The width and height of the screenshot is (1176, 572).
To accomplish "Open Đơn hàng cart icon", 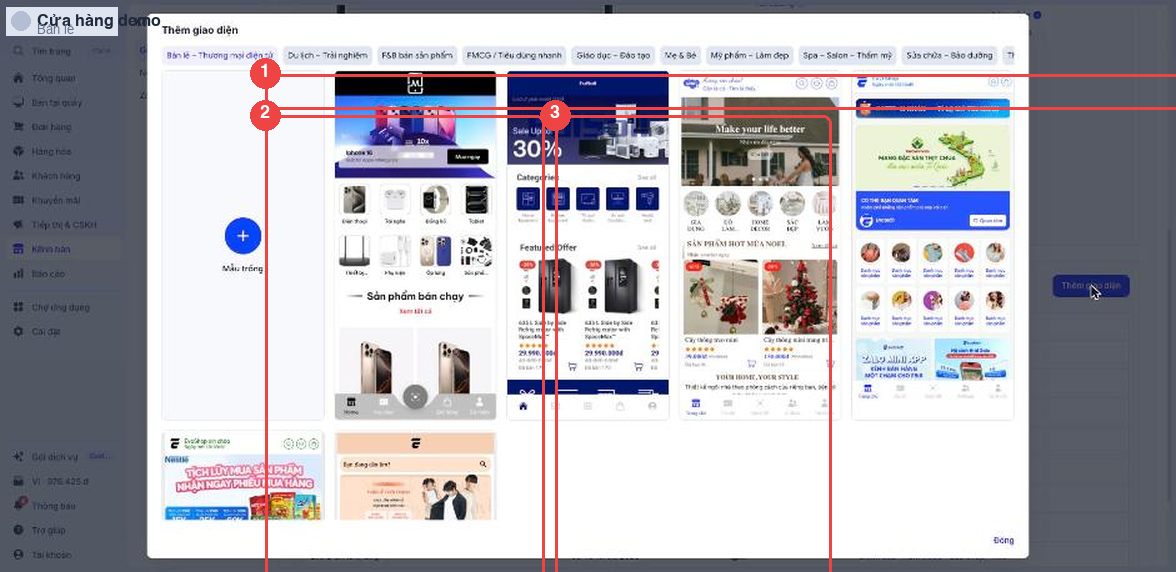I will [x=18, y=127].
